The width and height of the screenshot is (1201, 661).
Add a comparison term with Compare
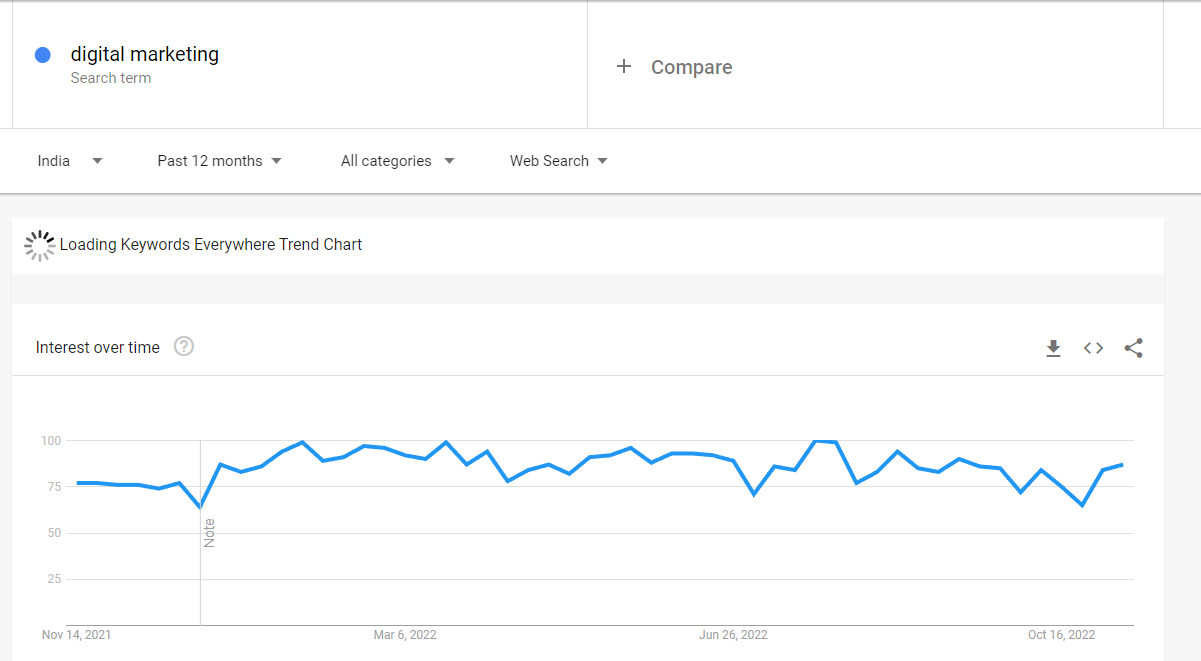(692, 67)
